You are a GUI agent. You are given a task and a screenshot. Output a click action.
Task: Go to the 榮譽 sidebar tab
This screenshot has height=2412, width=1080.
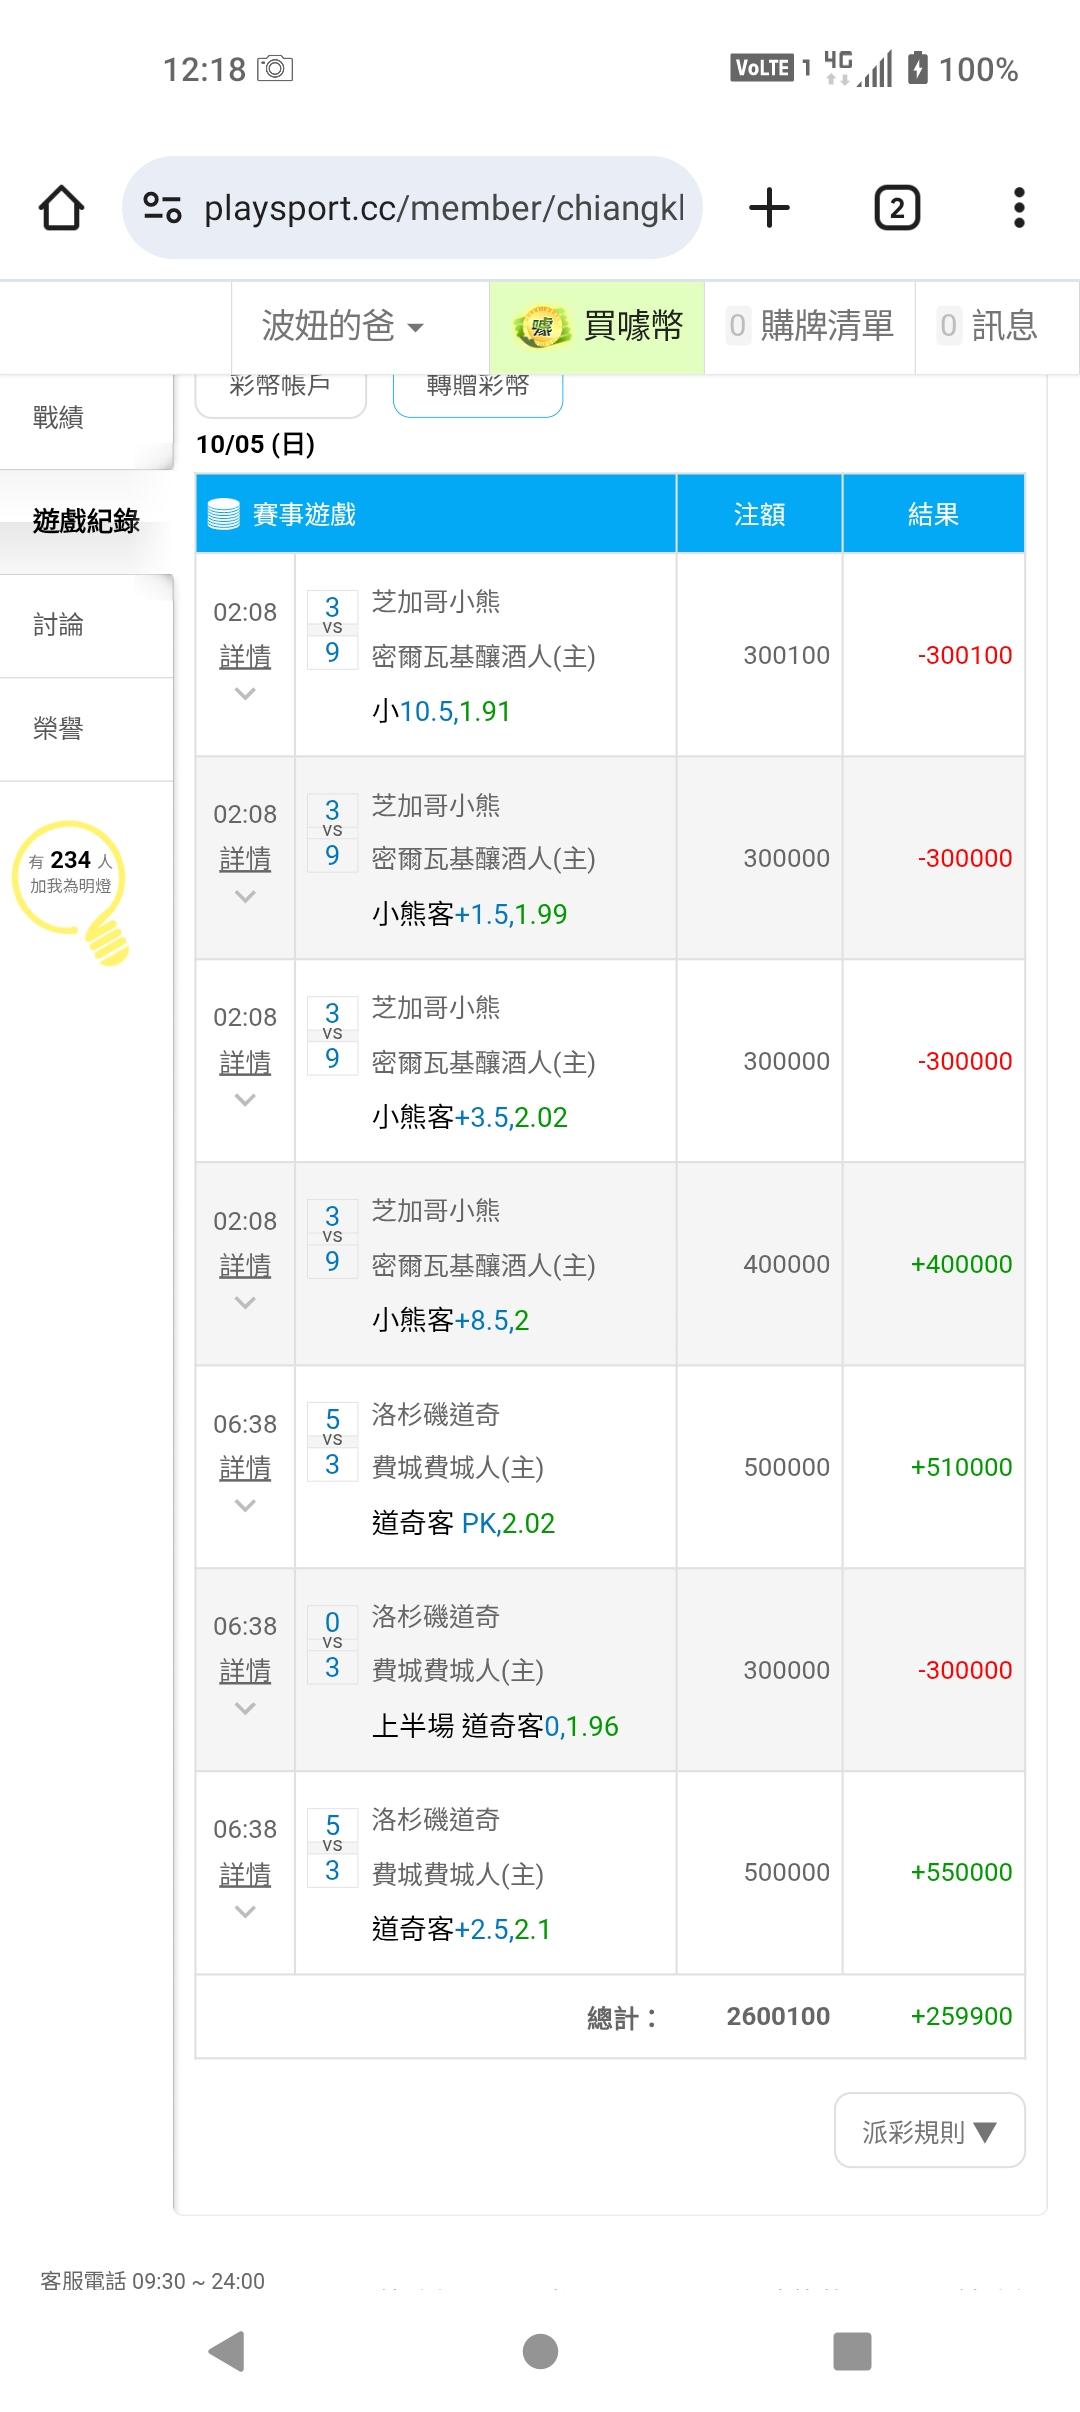click(x=58, y=729)
